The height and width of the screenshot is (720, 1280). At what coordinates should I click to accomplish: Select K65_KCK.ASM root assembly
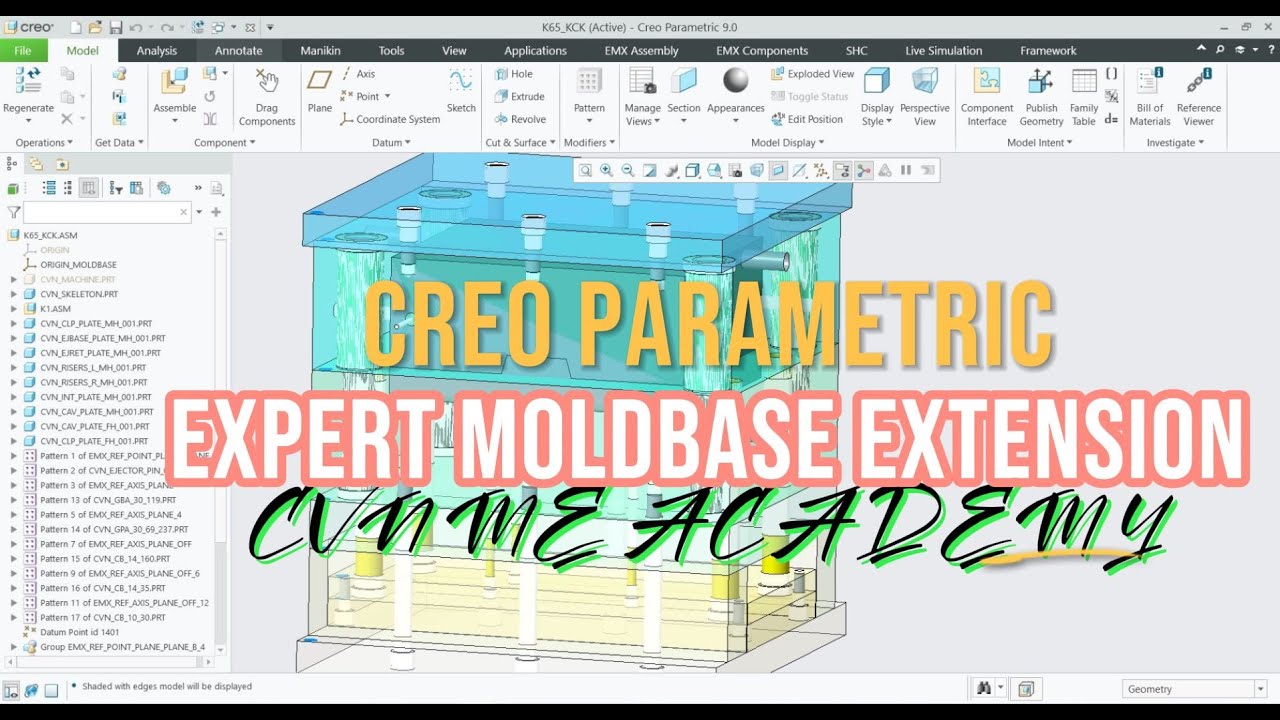pos(51,236)
